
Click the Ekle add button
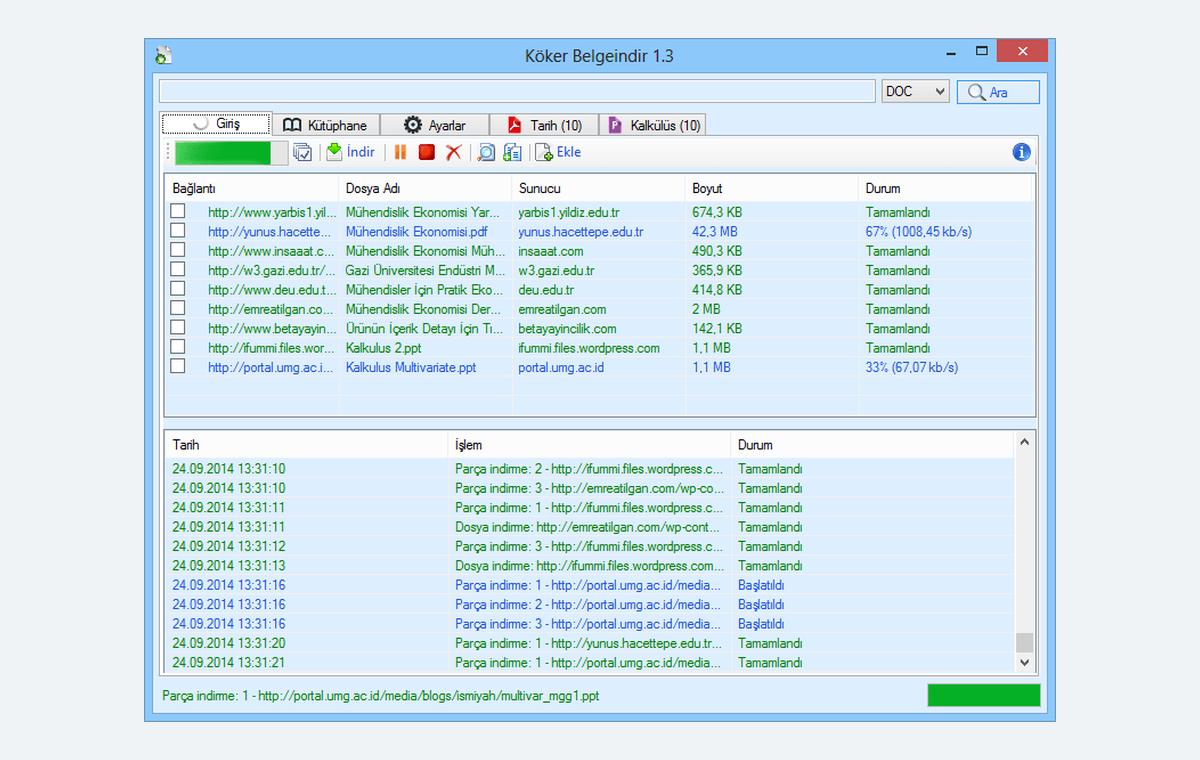point(558,152)
